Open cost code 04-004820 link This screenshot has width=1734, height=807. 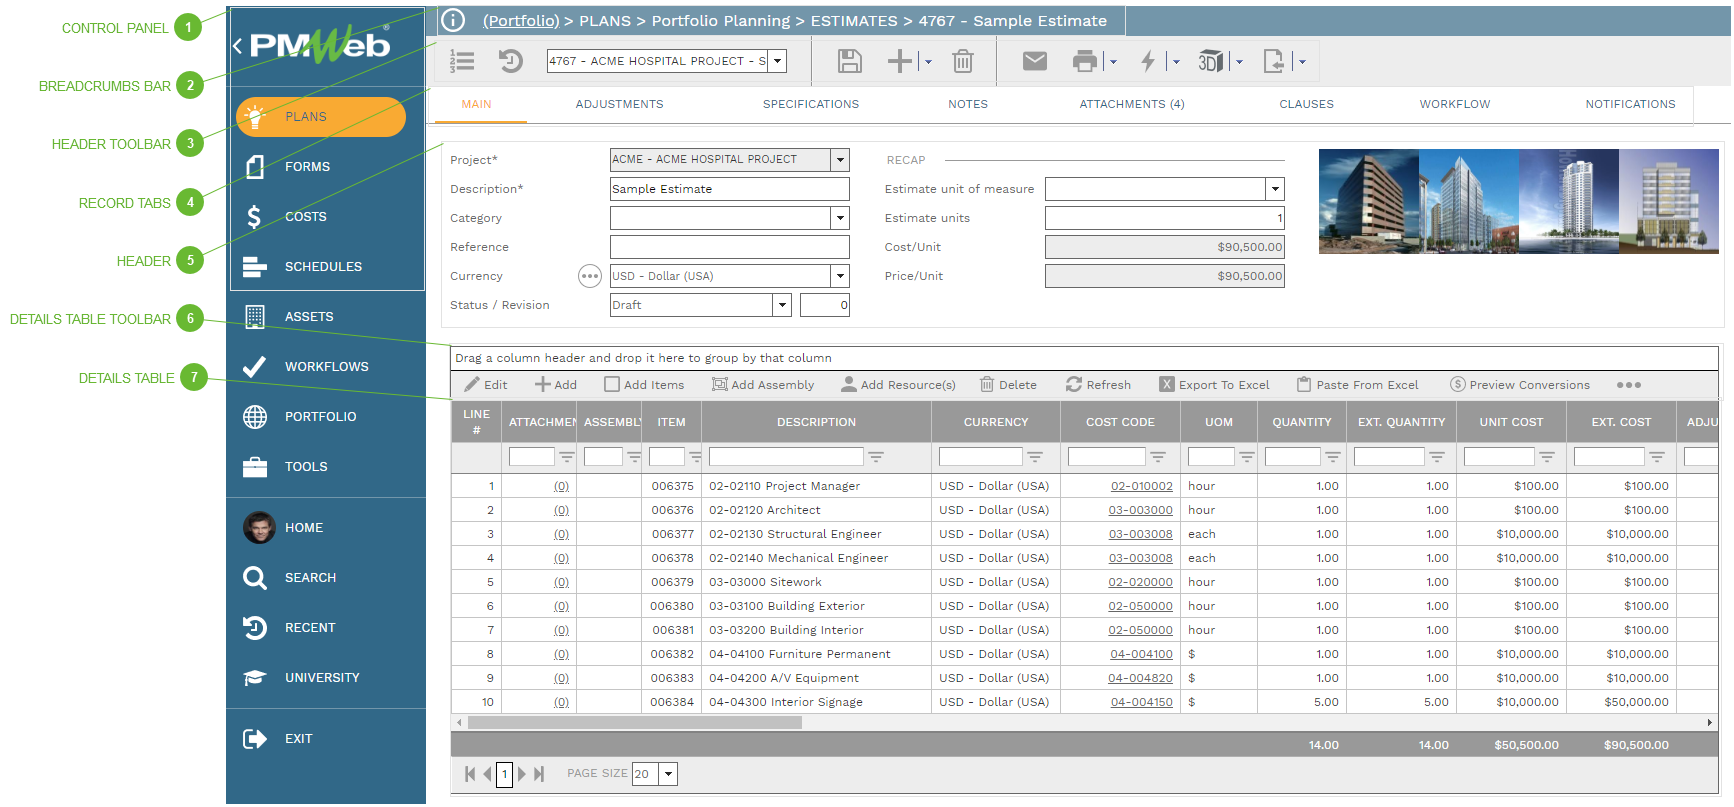pyautogui.click(x=1140, y=678)
